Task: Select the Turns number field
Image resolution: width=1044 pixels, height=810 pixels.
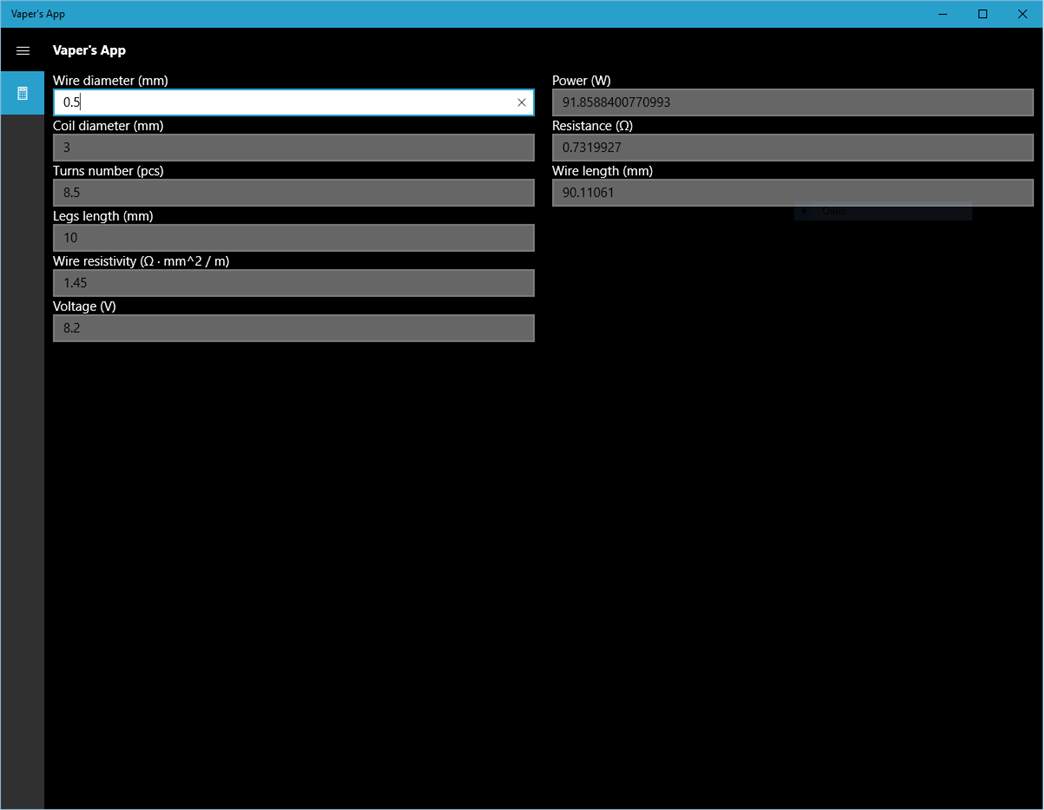Action: tap(294, 193)
